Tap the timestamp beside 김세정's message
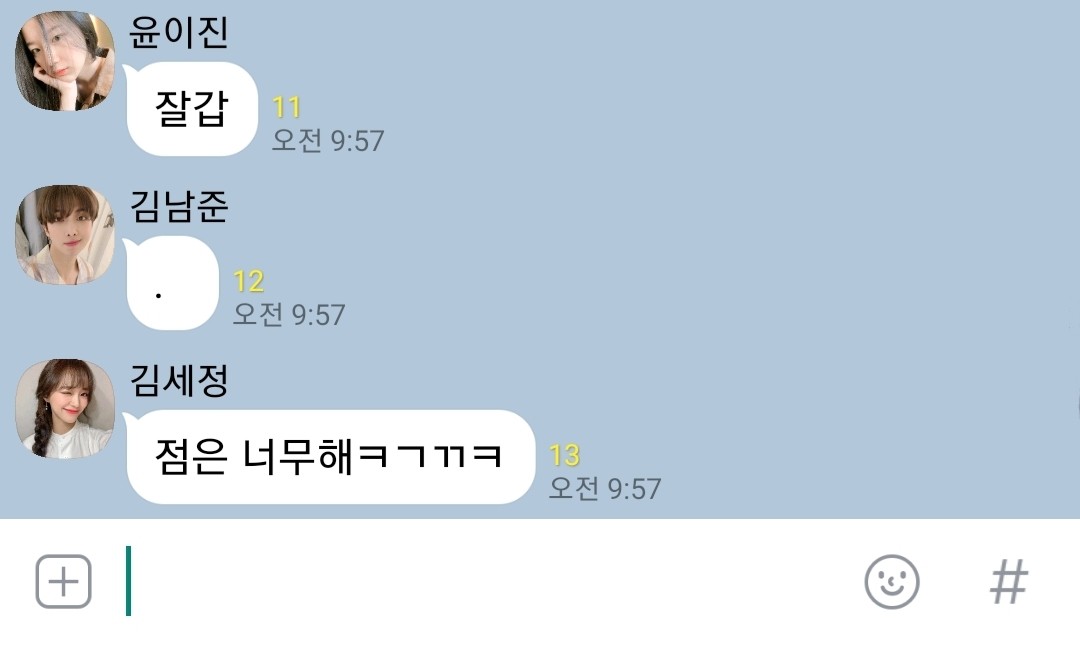The width and height of the screenshot is (1080, 645). point(605,489)
